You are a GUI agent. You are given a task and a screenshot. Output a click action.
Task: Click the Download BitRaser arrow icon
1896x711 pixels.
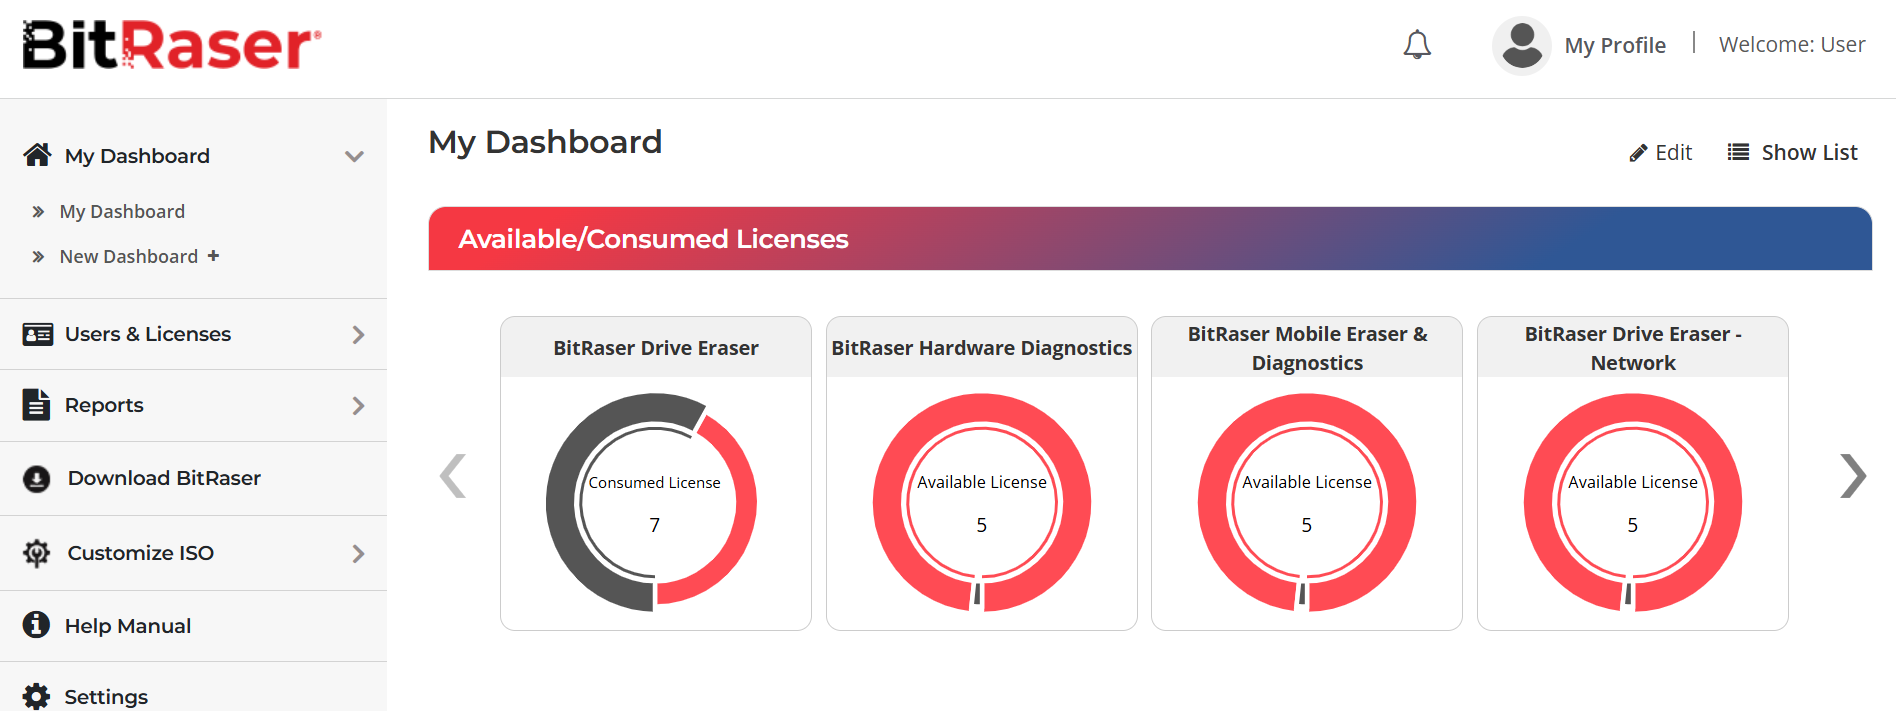37,479
